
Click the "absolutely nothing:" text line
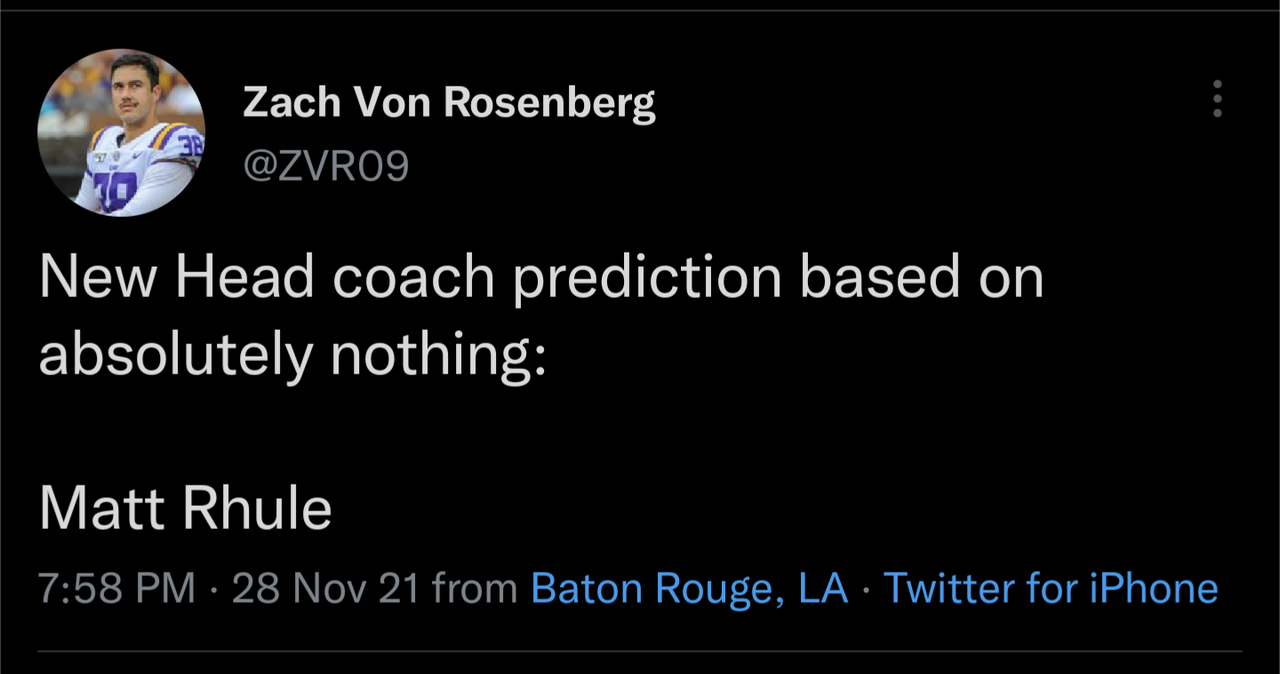click(x=293, y=354)
